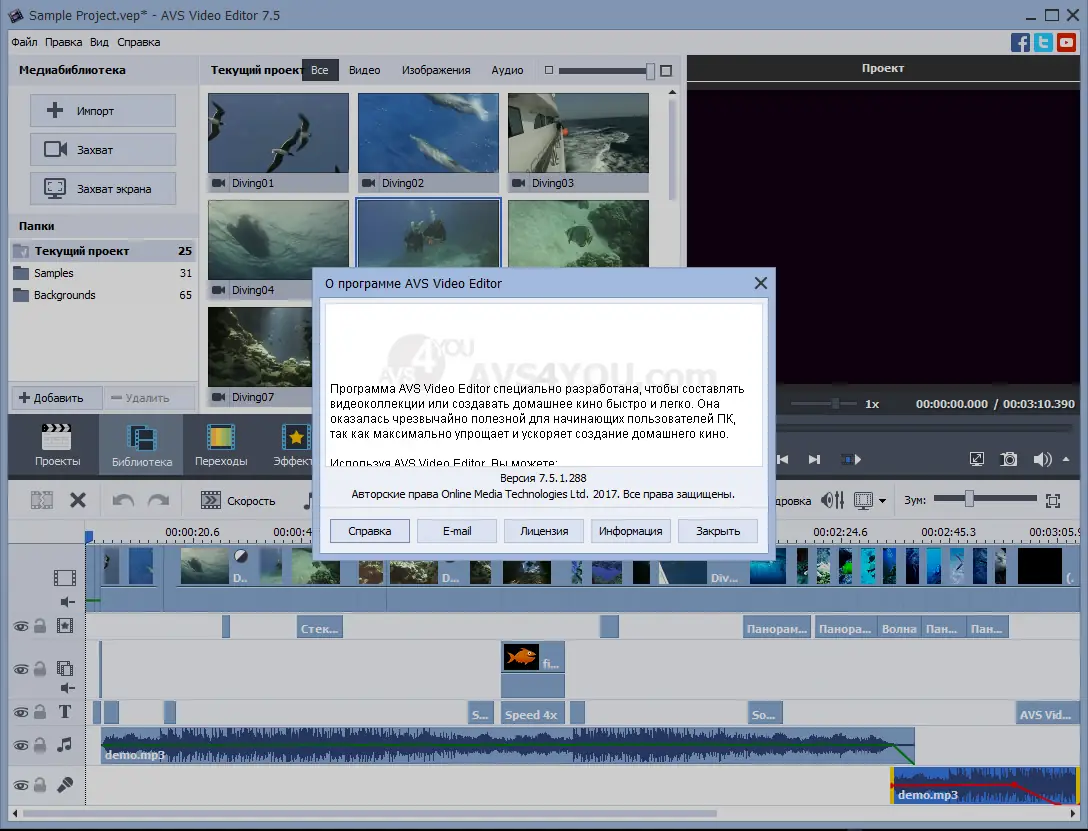This screenshot has width=1088, height=831.
Task: Open the audio mixer icon in timeline toolbar
Action: pyautogui.click(x=832, y=500)
